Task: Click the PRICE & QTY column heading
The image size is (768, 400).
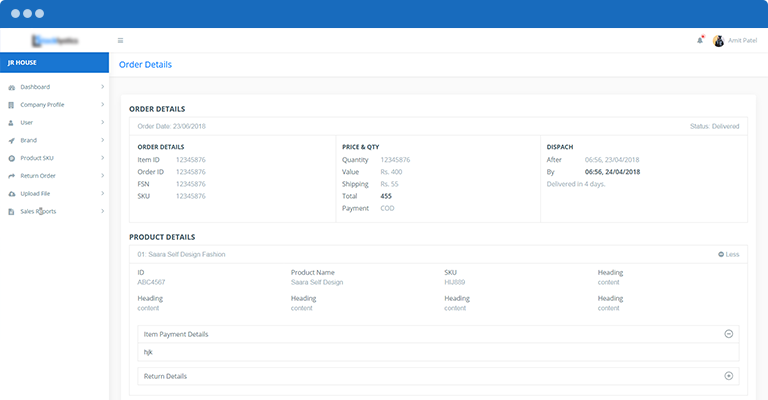Action: [x=360, y=147]
